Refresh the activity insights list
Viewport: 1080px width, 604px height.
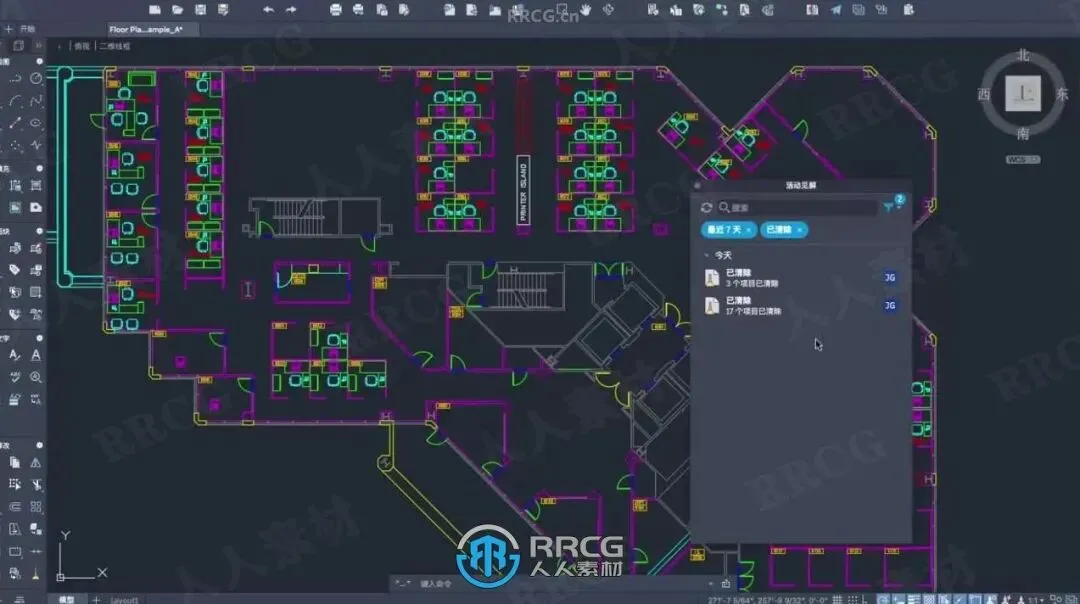(706, 207)
